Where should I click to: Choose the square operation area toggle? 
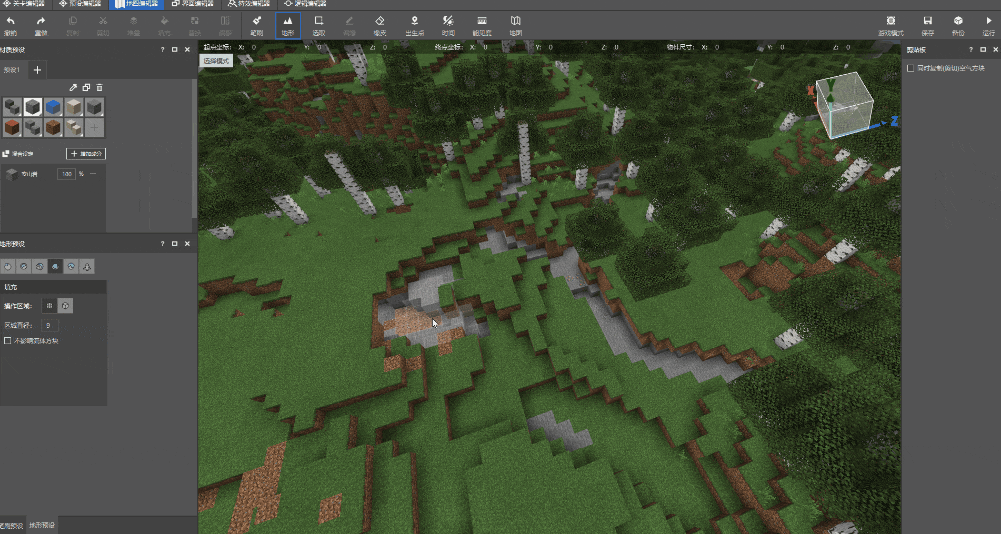click(x=50, y=306)
